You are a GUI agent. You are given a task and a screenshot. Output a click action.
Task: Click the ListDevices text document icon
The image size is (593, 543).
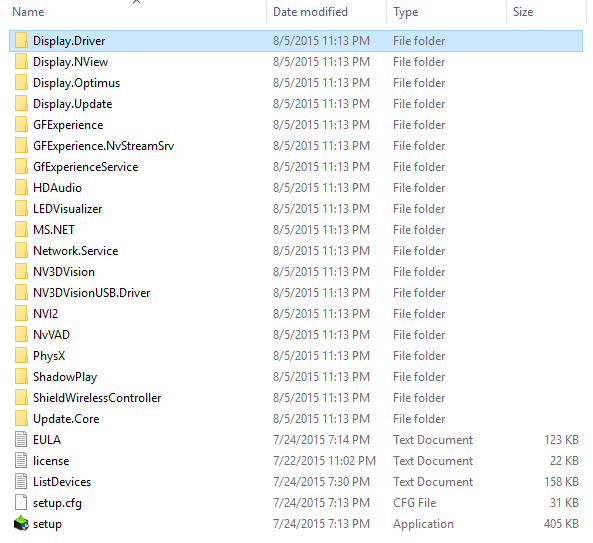[21, 481]
